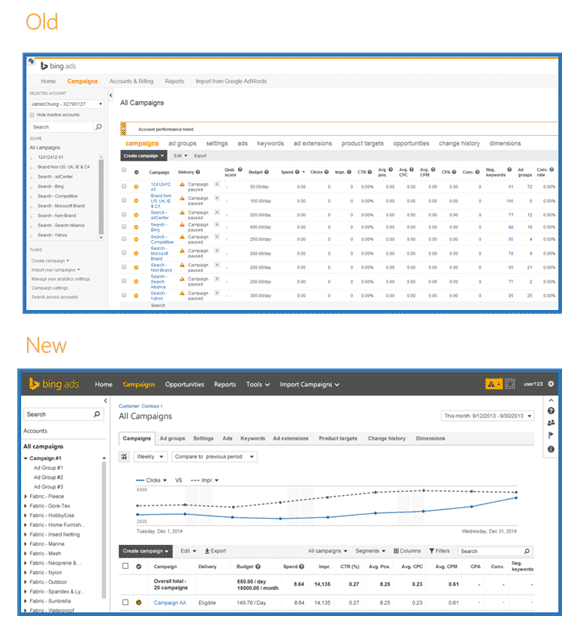Click Search across accounts link
This screenshot has height=626, width=578.
(55, 297)
